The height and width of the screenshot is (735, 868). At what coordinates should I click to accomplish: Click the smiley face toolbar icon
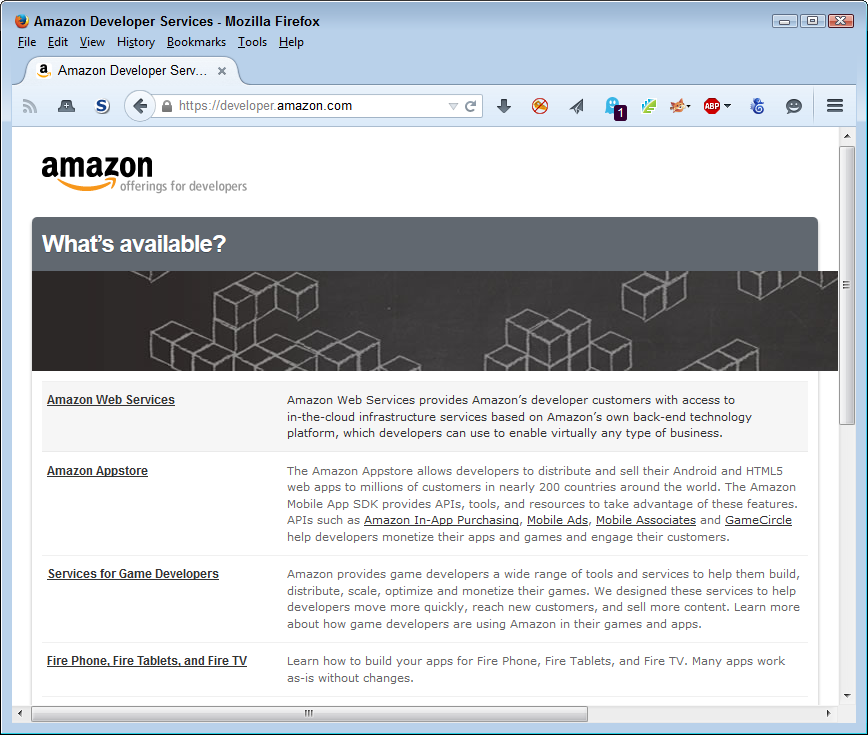pos(793,105)
